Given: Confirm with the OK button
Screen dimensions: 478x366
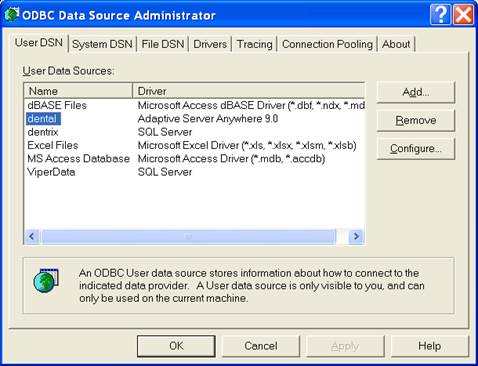Looking at the screenshot, I should (176, 346).
